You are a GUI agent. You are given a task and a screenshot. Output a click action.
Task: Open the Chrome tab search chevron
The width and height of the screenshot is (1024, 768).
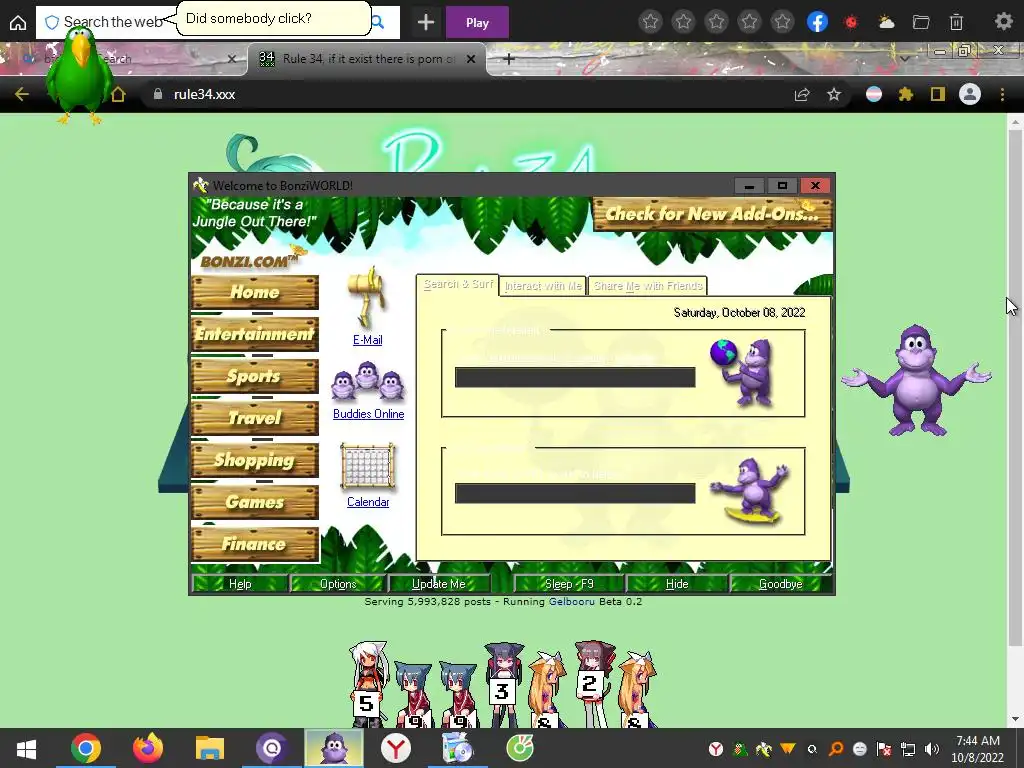click(904, 59)
